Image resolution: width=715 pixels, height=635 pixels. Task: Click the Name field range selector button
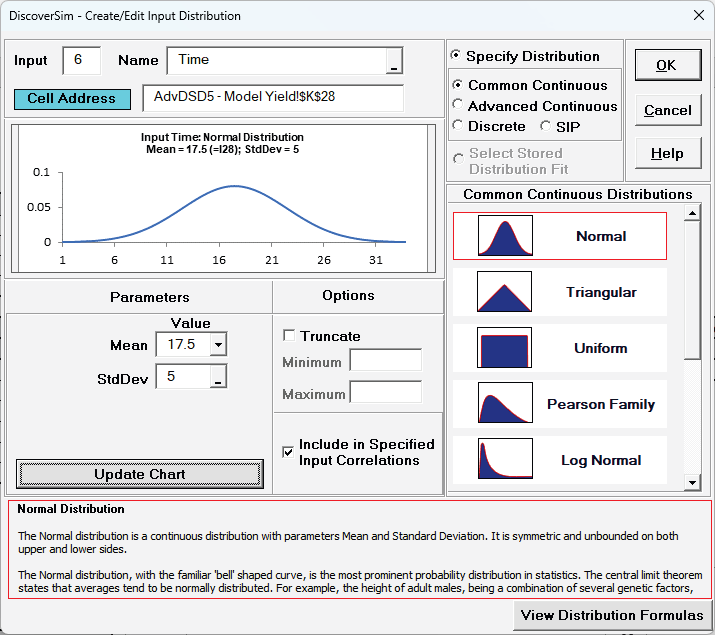[x=394, y=62]
